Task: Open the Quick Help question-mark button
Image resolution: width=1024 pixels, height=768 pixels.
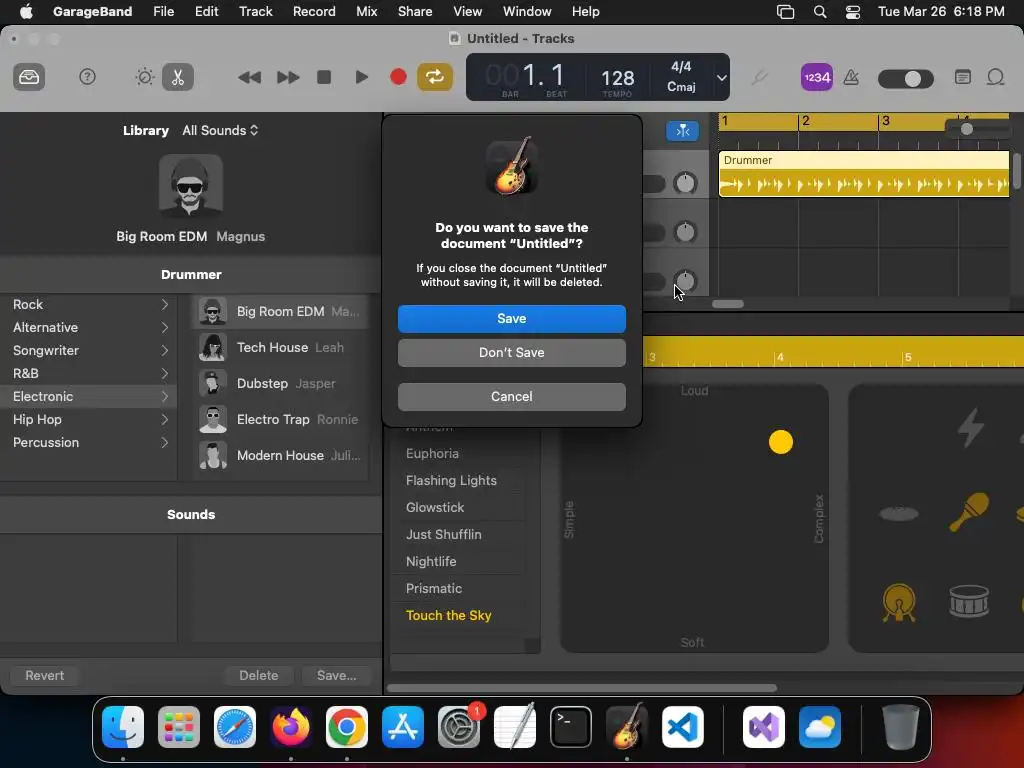Action: 87,77
